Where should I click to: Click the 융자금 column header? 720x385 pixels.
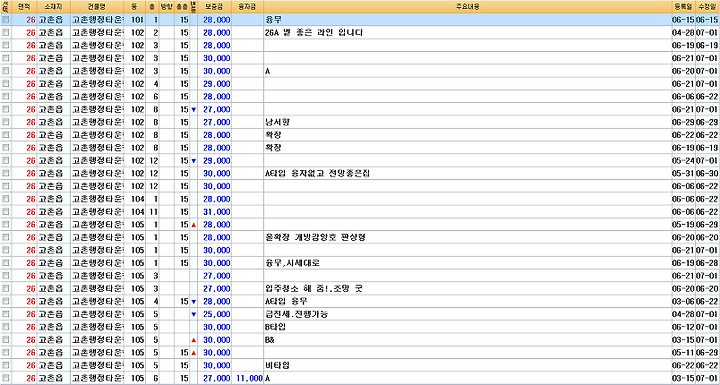coord(248,7)
